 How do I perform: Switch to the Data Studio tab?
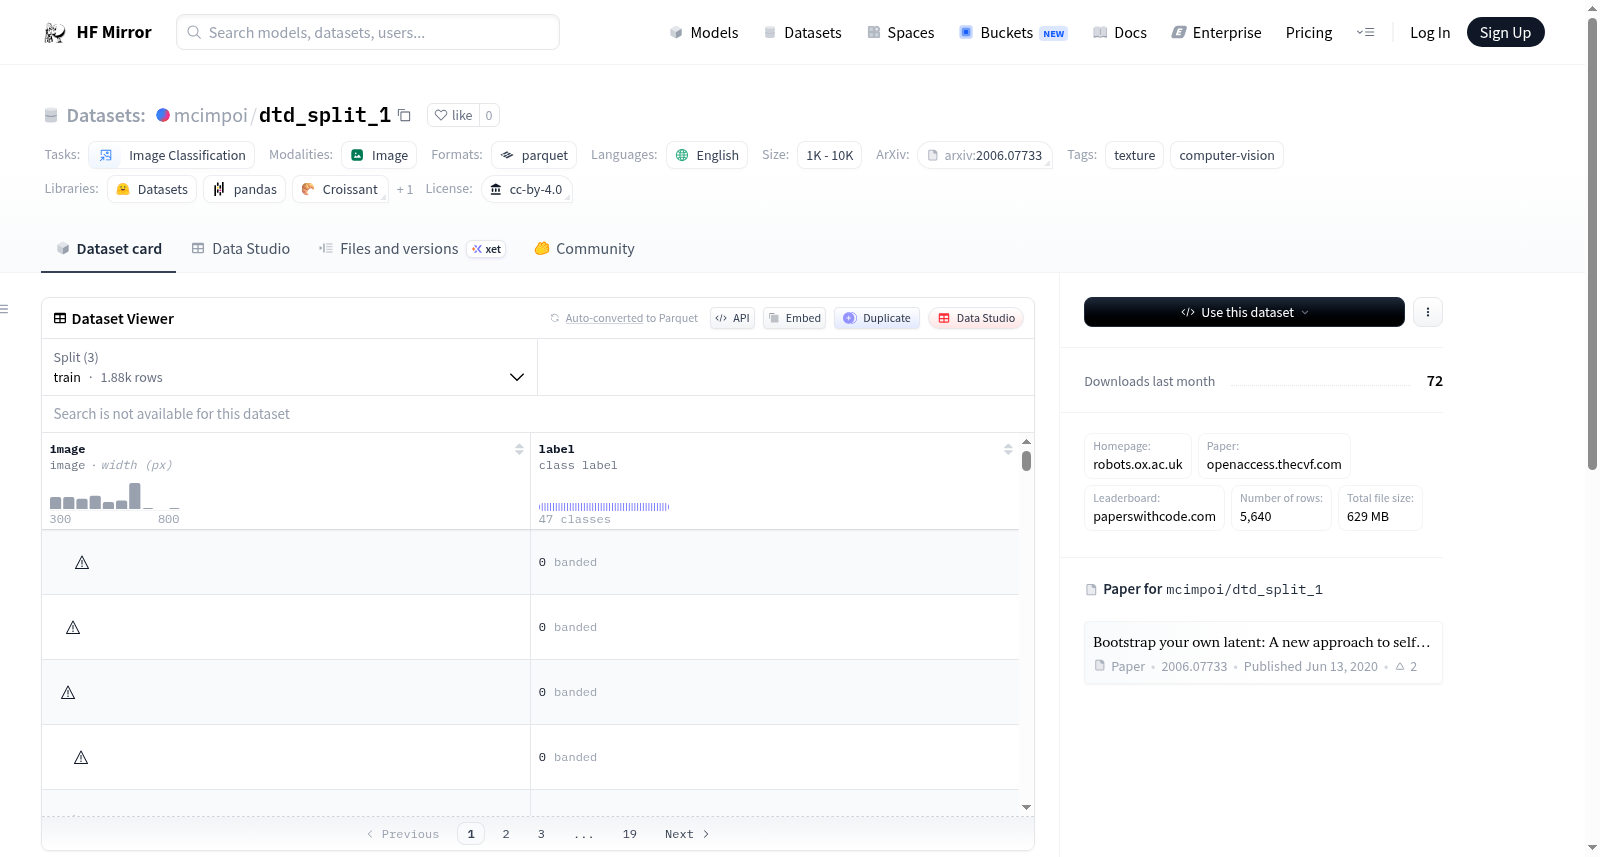241,249
